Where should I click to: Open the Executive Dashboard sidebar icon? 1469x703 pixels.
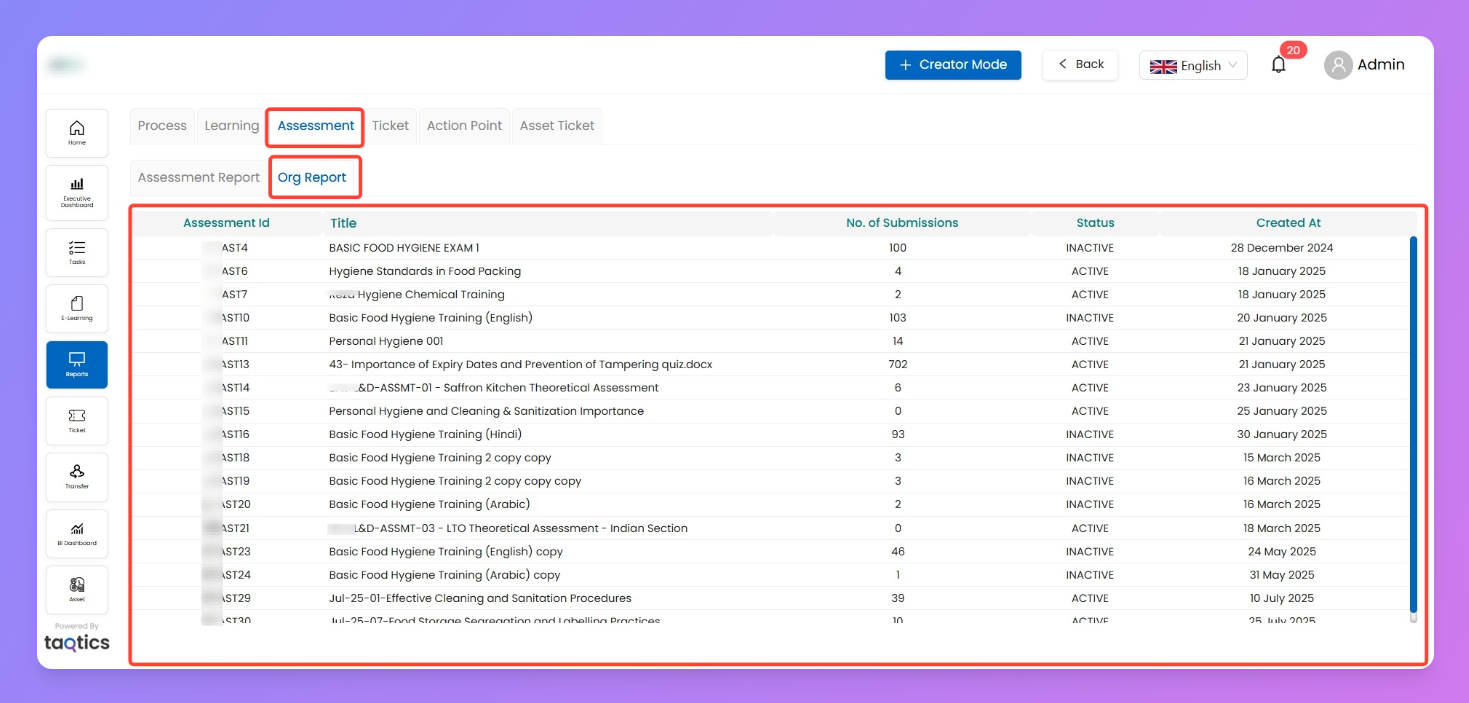coord(77,191)
